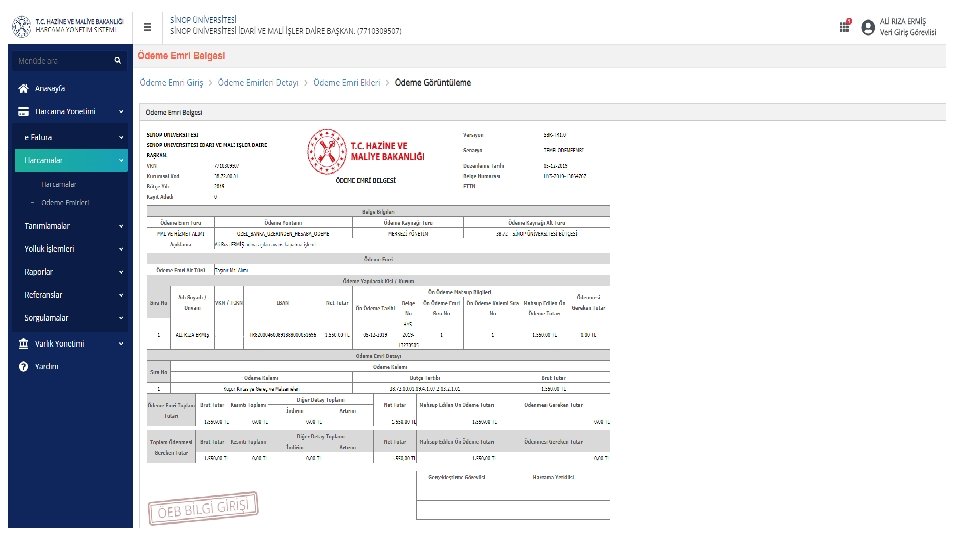960x540 pixels.
Task: Open Anasayfa from the sidebar
Action: coord(50,88)
